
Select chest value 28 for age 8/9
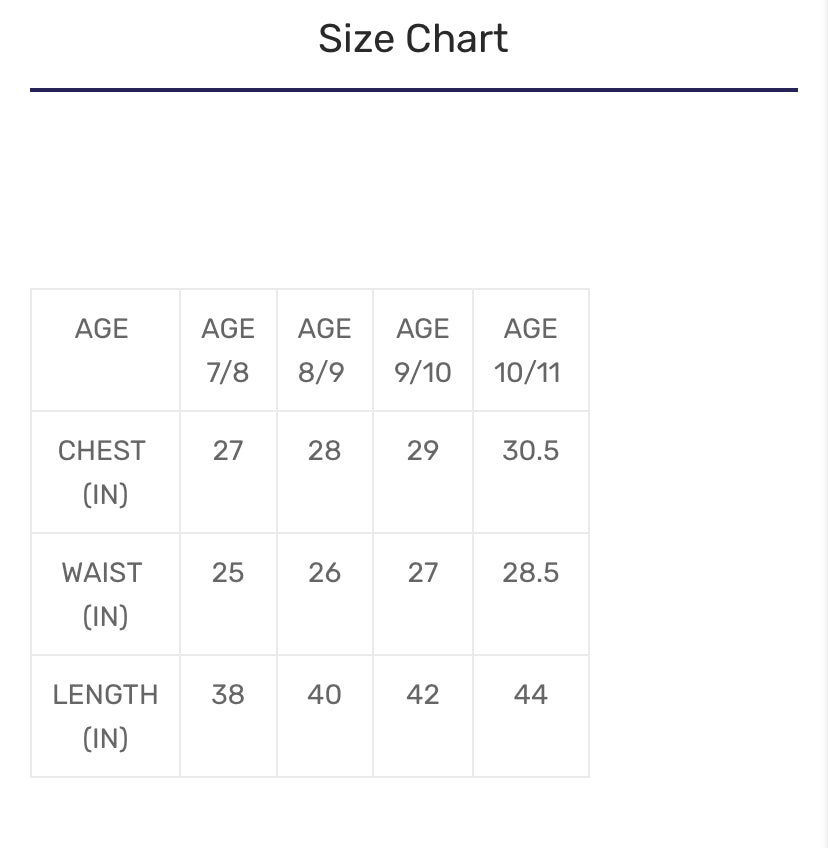click(324, 451)
